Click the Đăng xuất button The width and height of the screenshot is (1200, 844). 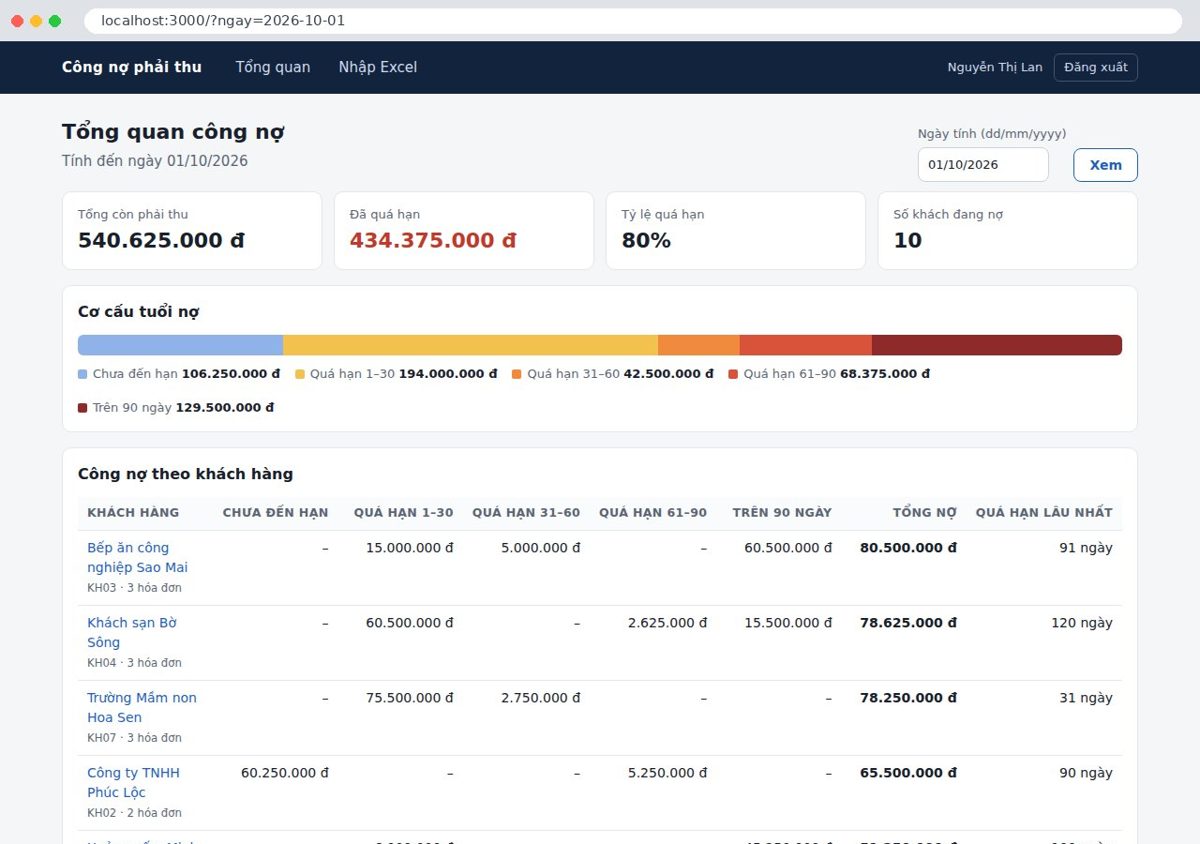(x=1095, y=67)
